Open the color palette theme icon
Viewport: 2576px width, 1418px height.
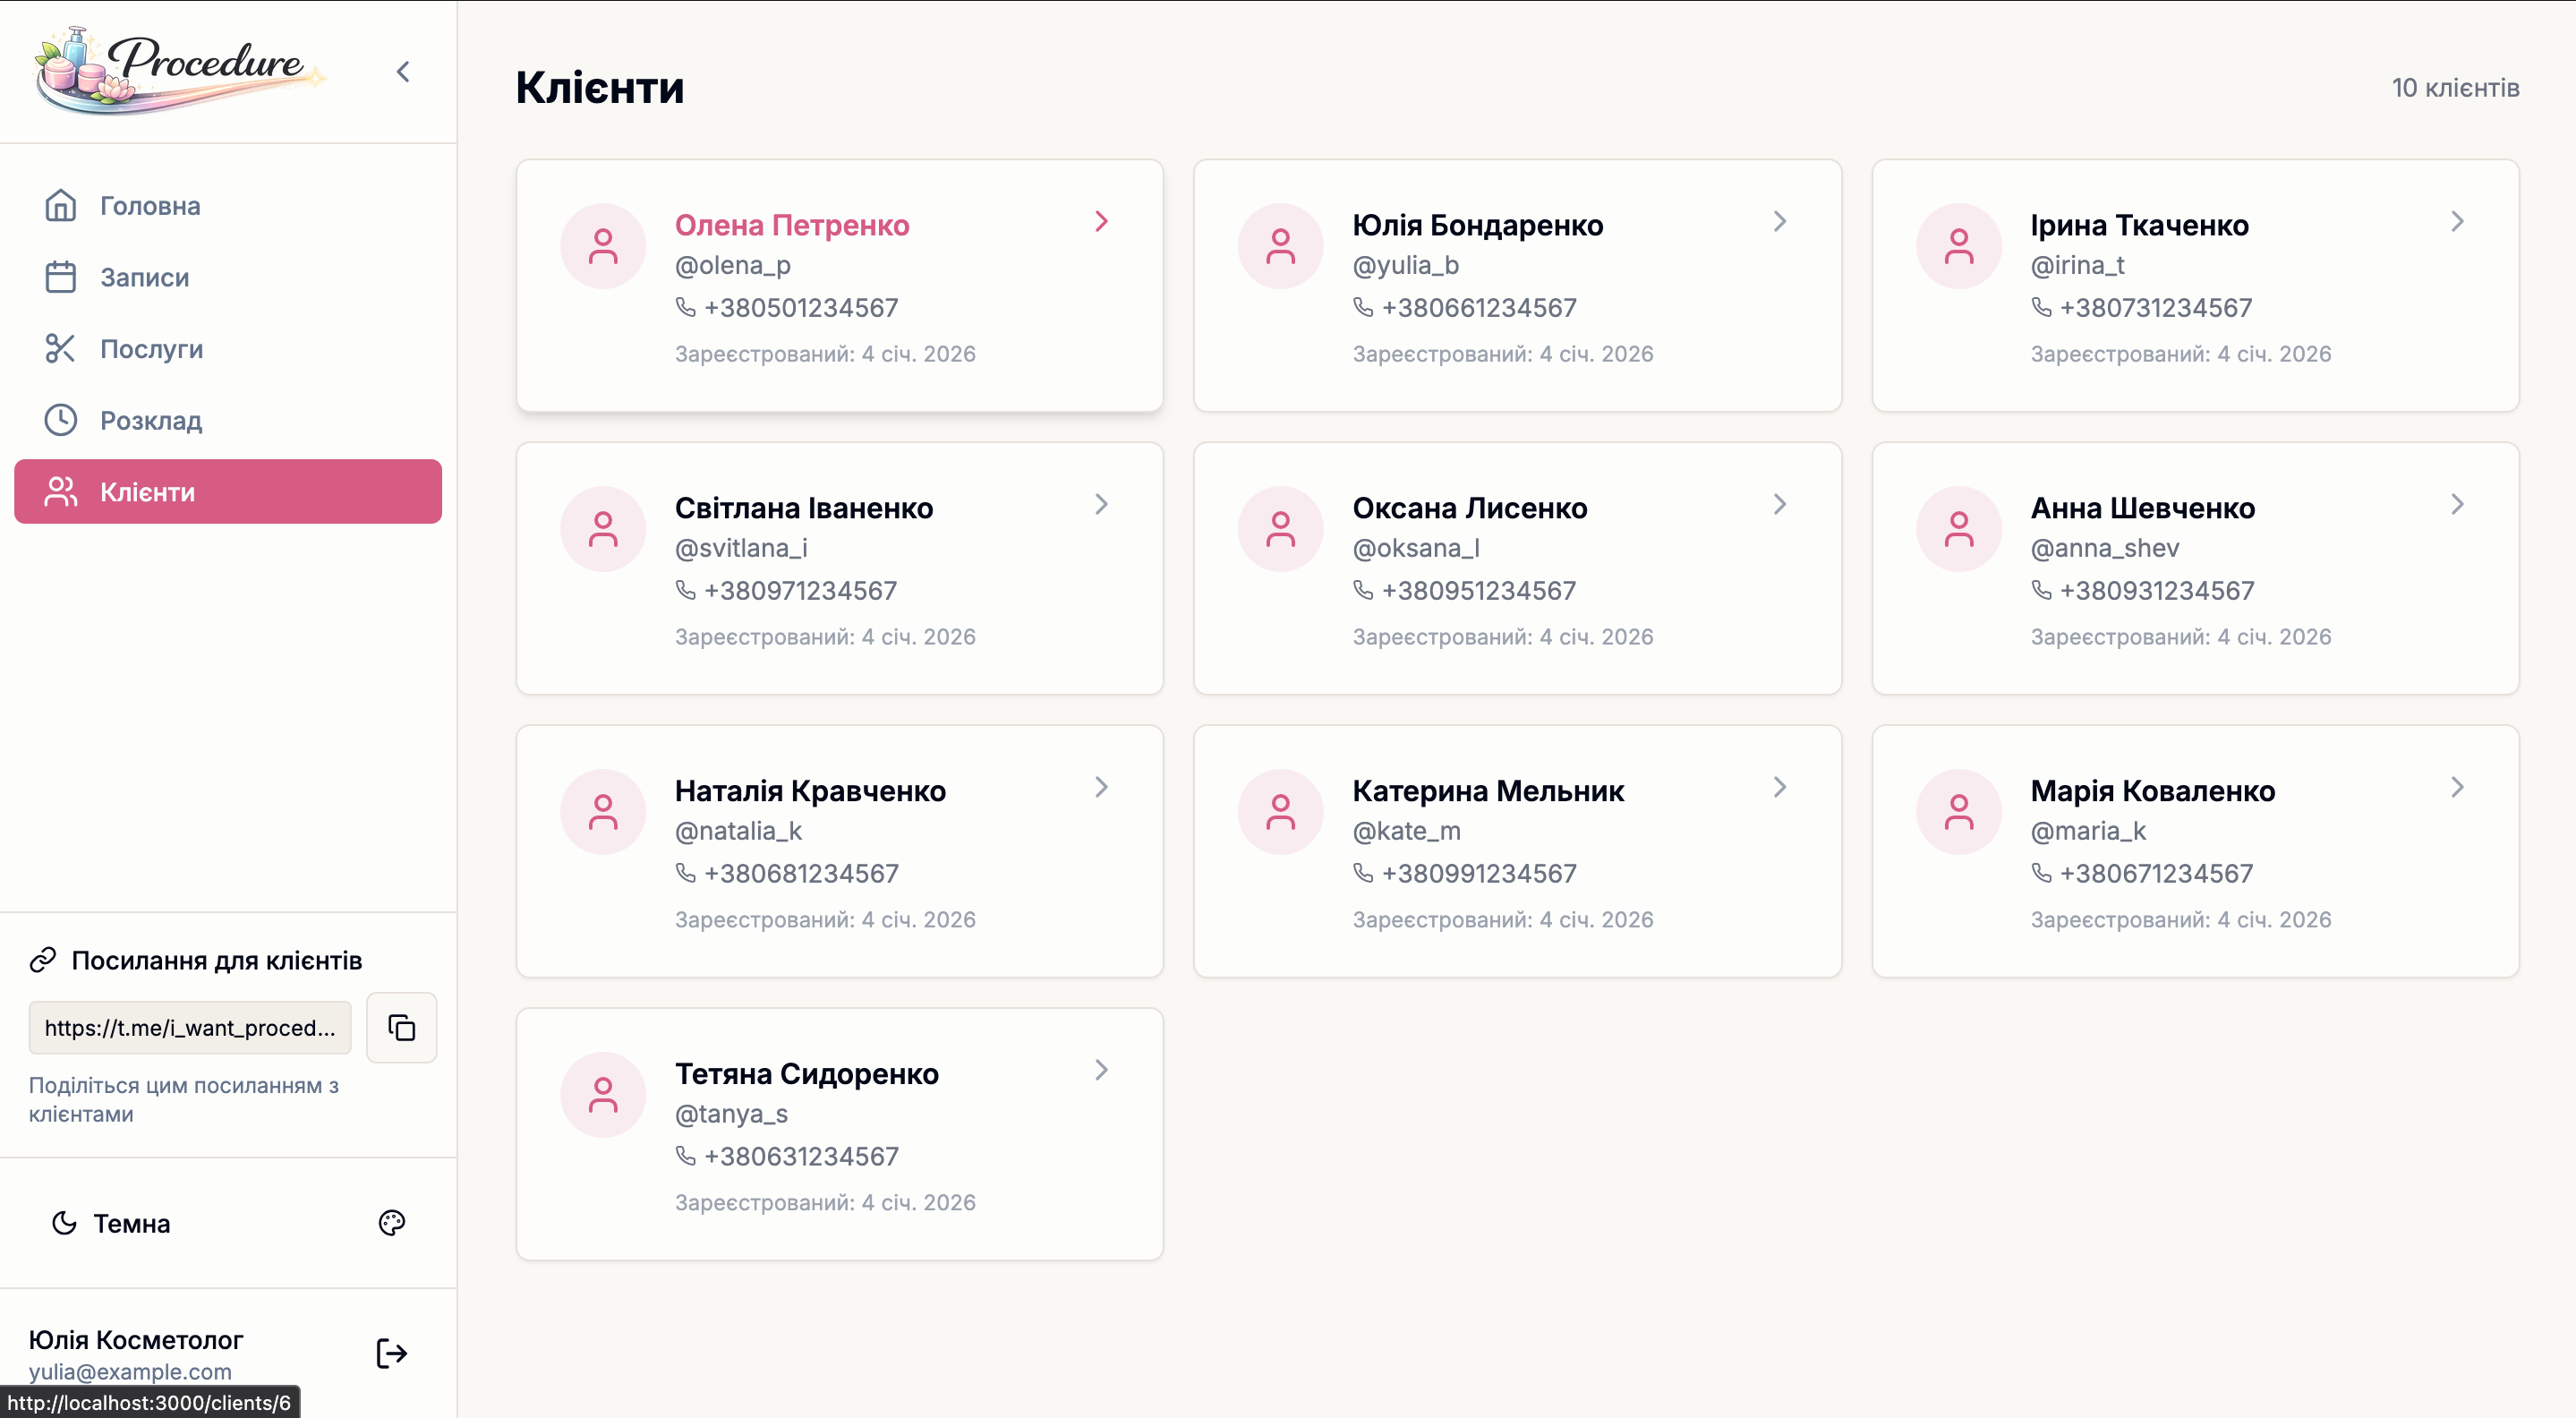click(x=391, y=1222)
